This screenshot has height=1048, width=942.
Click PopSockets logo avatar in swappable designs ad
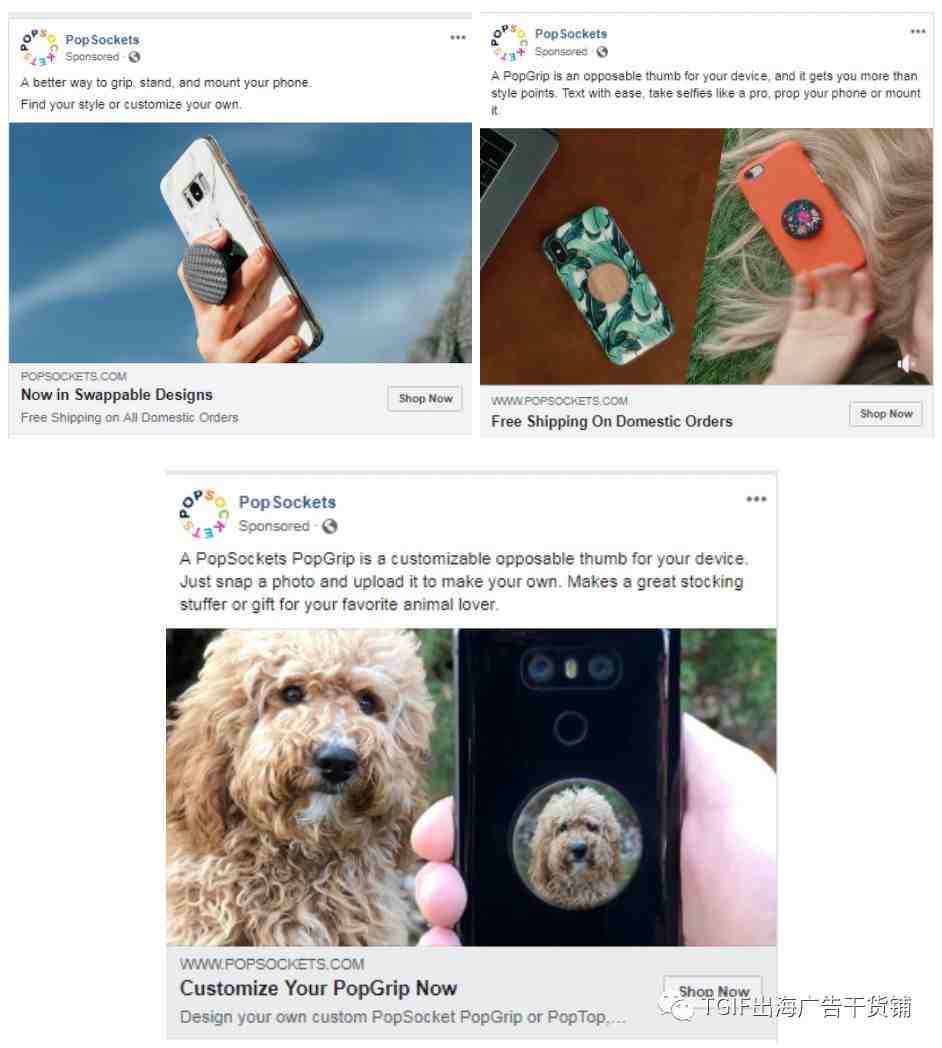39,47
